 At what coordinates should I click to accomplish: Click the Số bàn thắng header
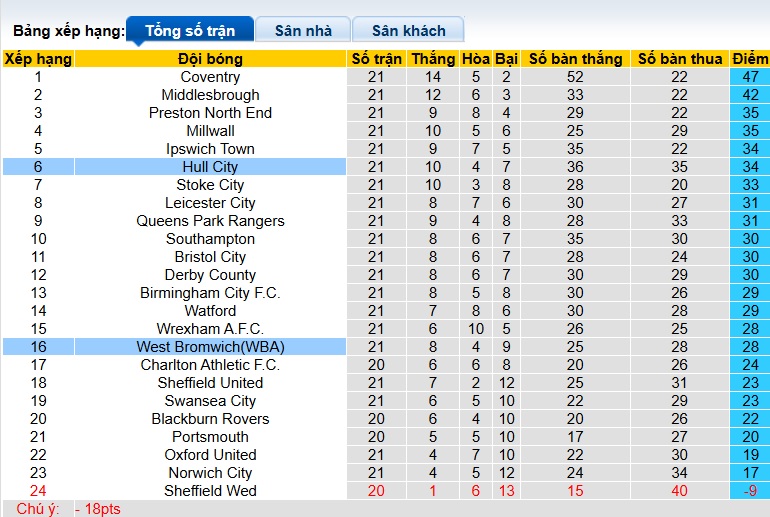(x=575, y=59)
